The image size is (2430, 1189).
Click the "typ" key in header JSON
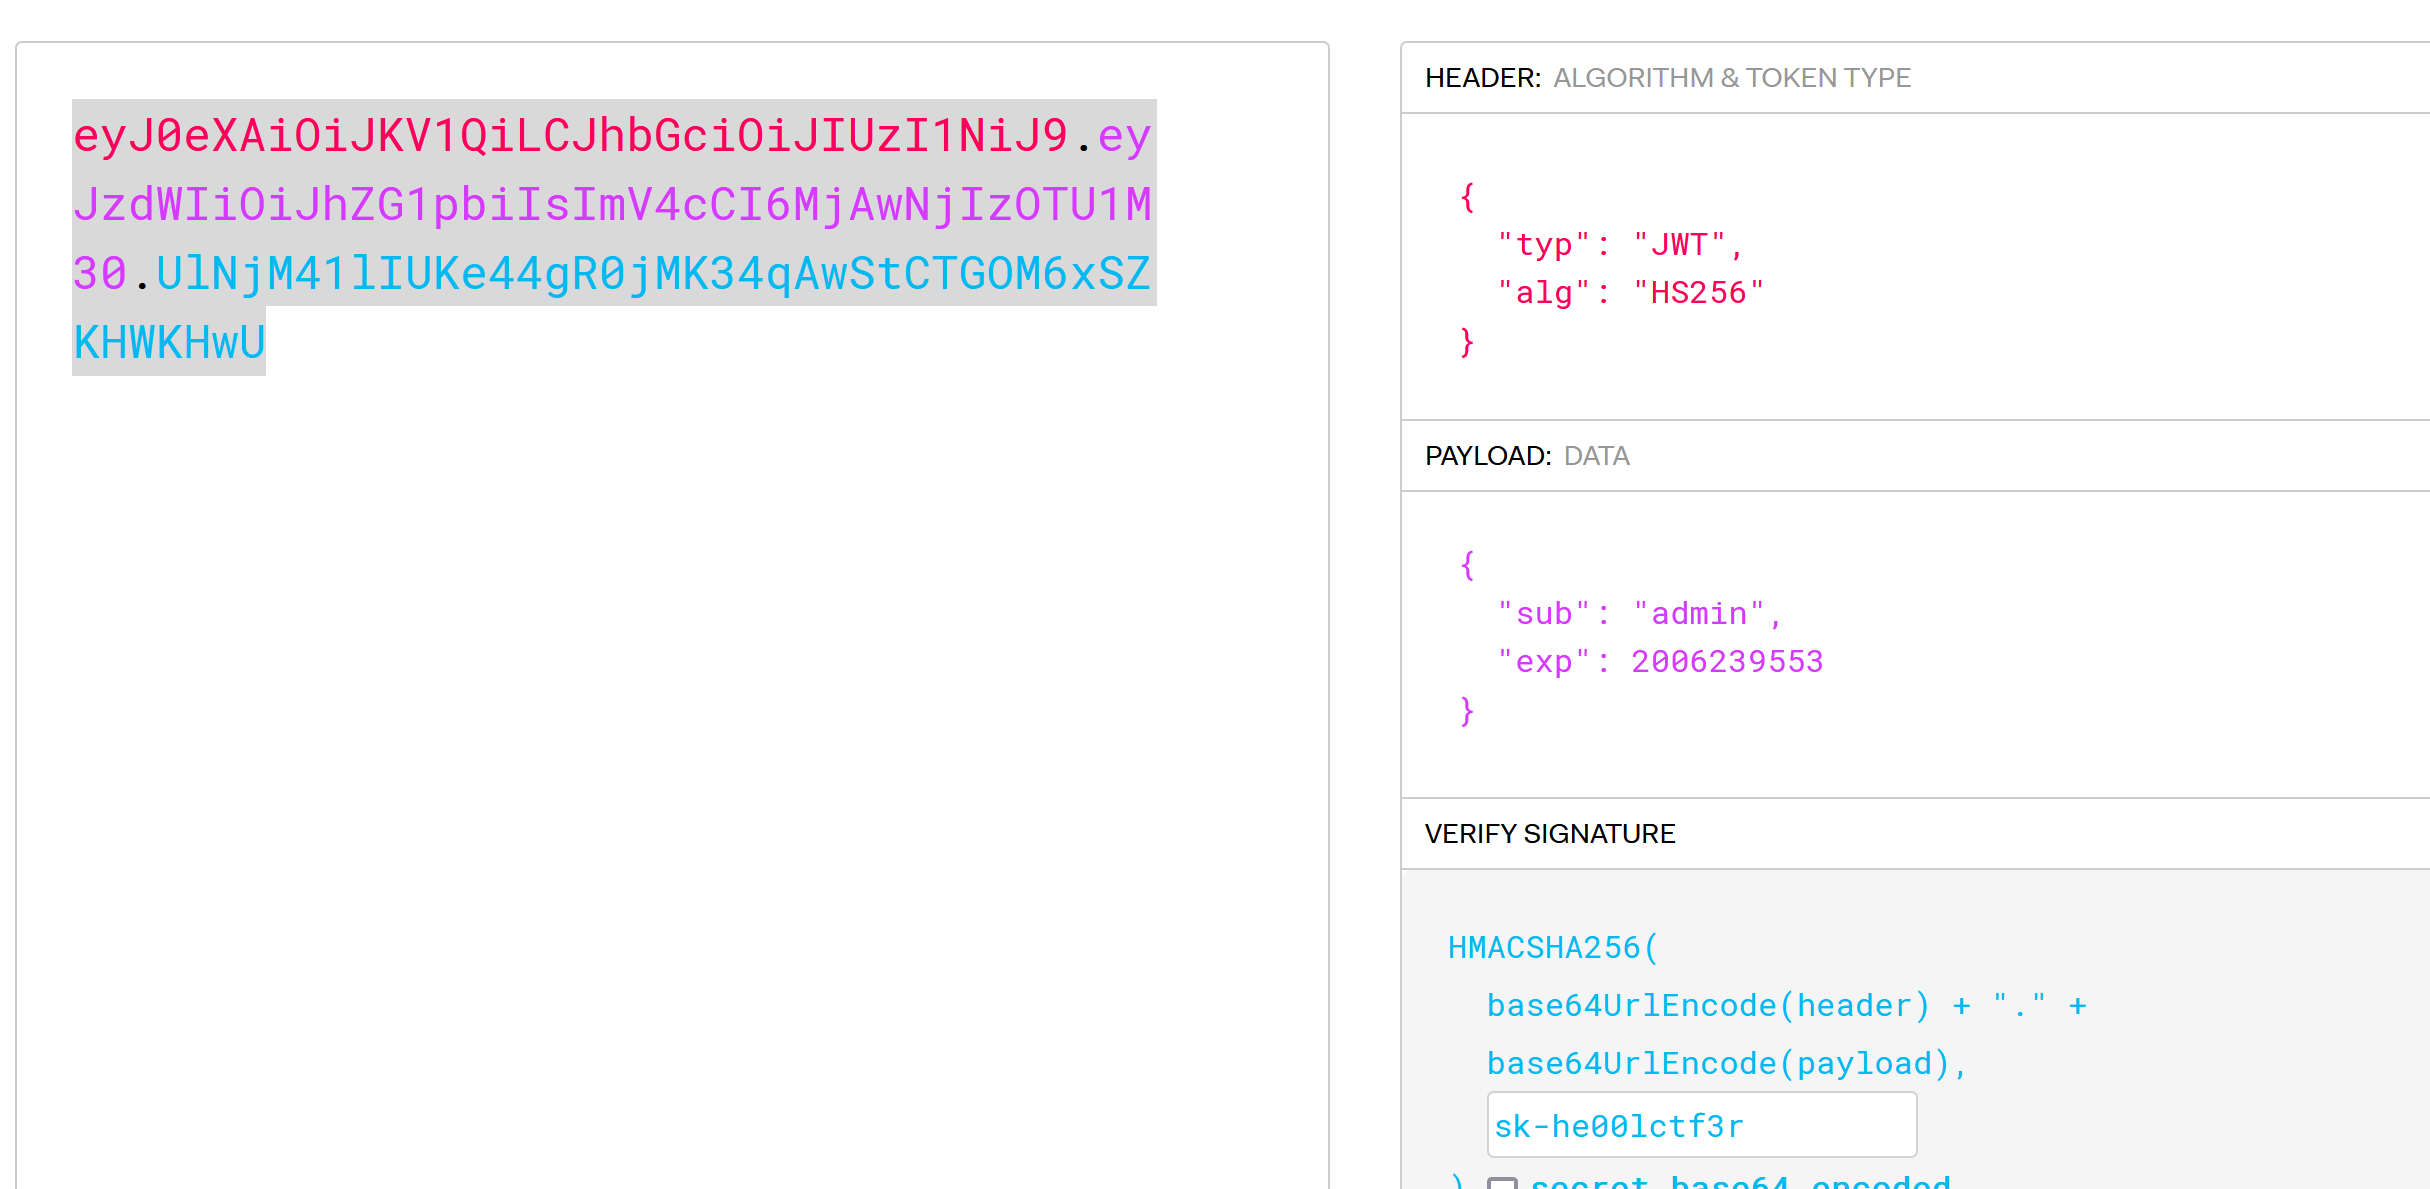coord(1544,245)
